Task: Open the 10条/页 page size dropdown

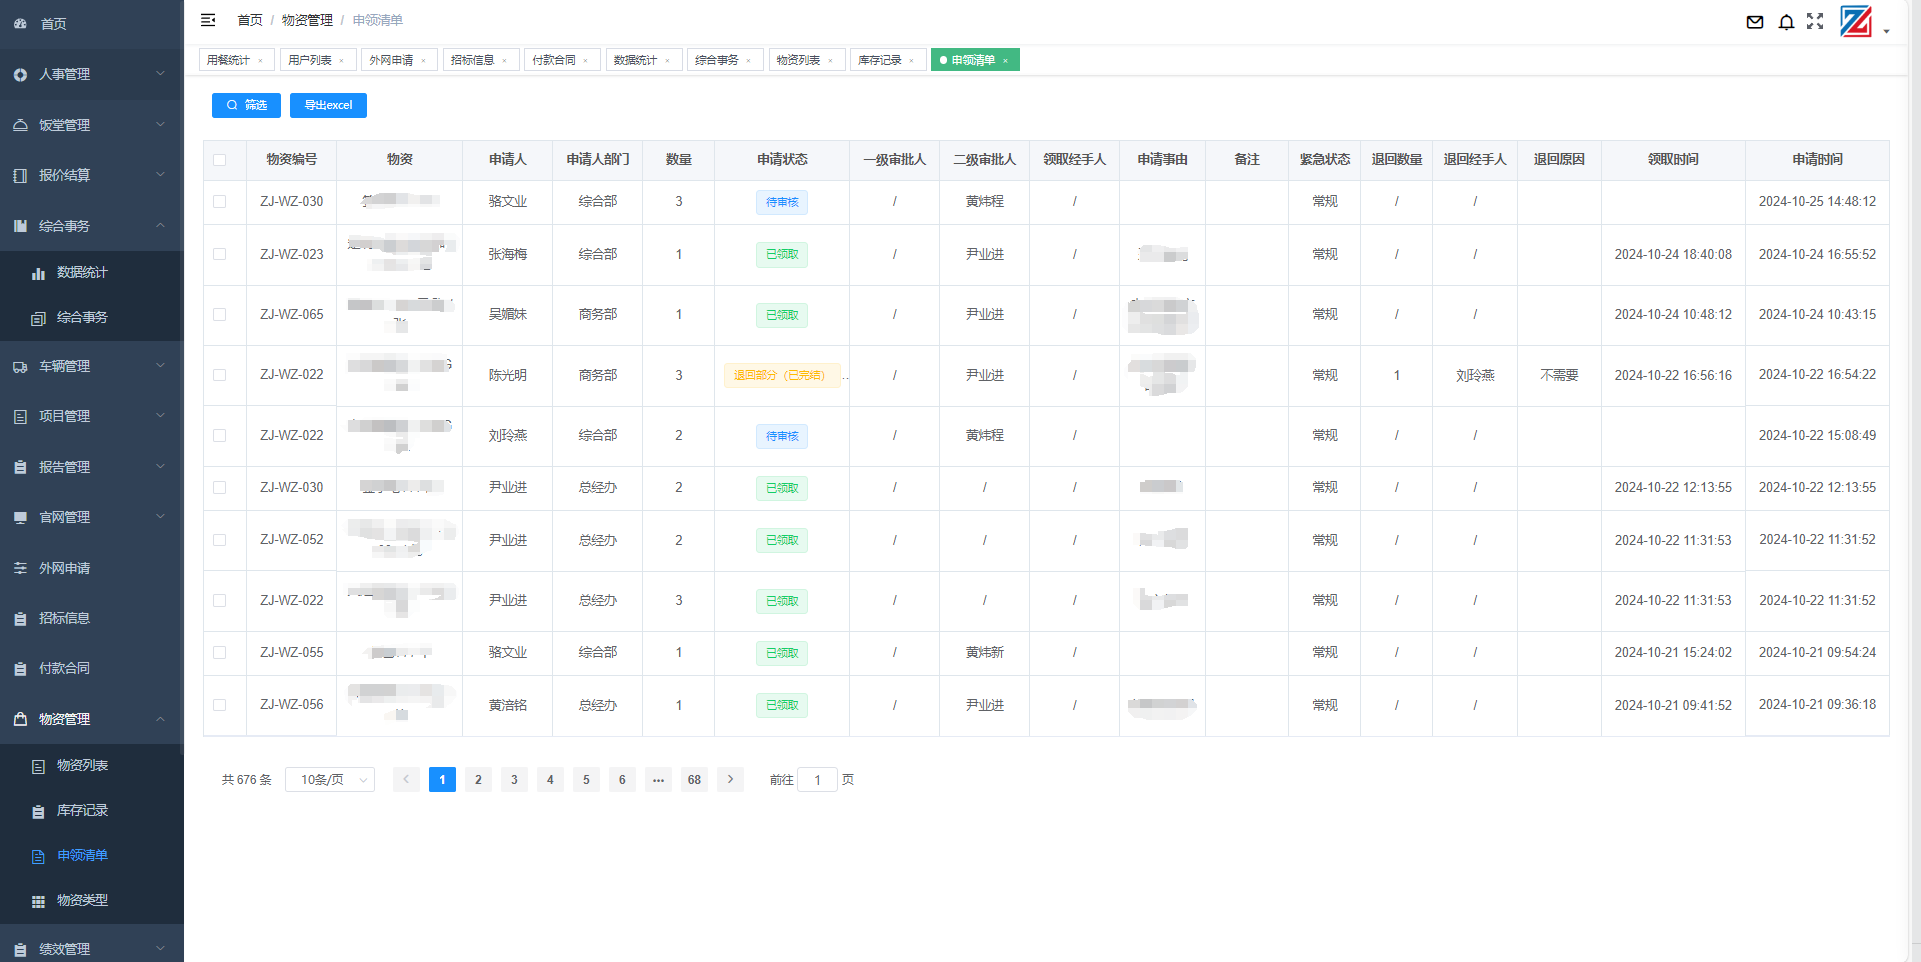Action: 330,780
